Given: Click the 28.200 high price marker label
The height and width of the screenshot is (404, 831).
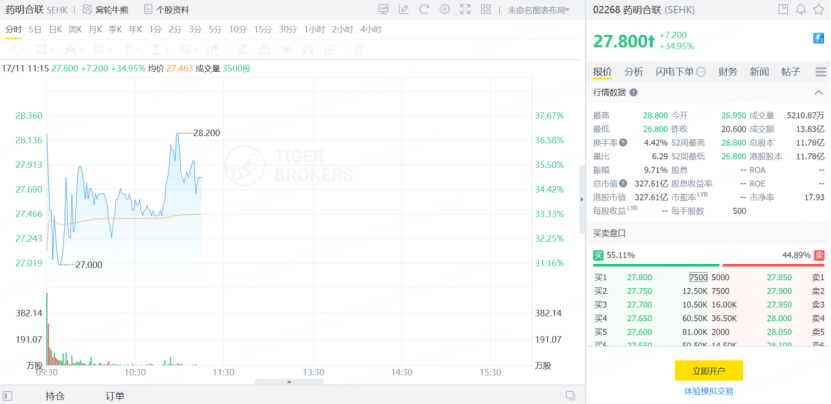Looking at the screenshot, I should pyautogui.click(x=206, y=133).
